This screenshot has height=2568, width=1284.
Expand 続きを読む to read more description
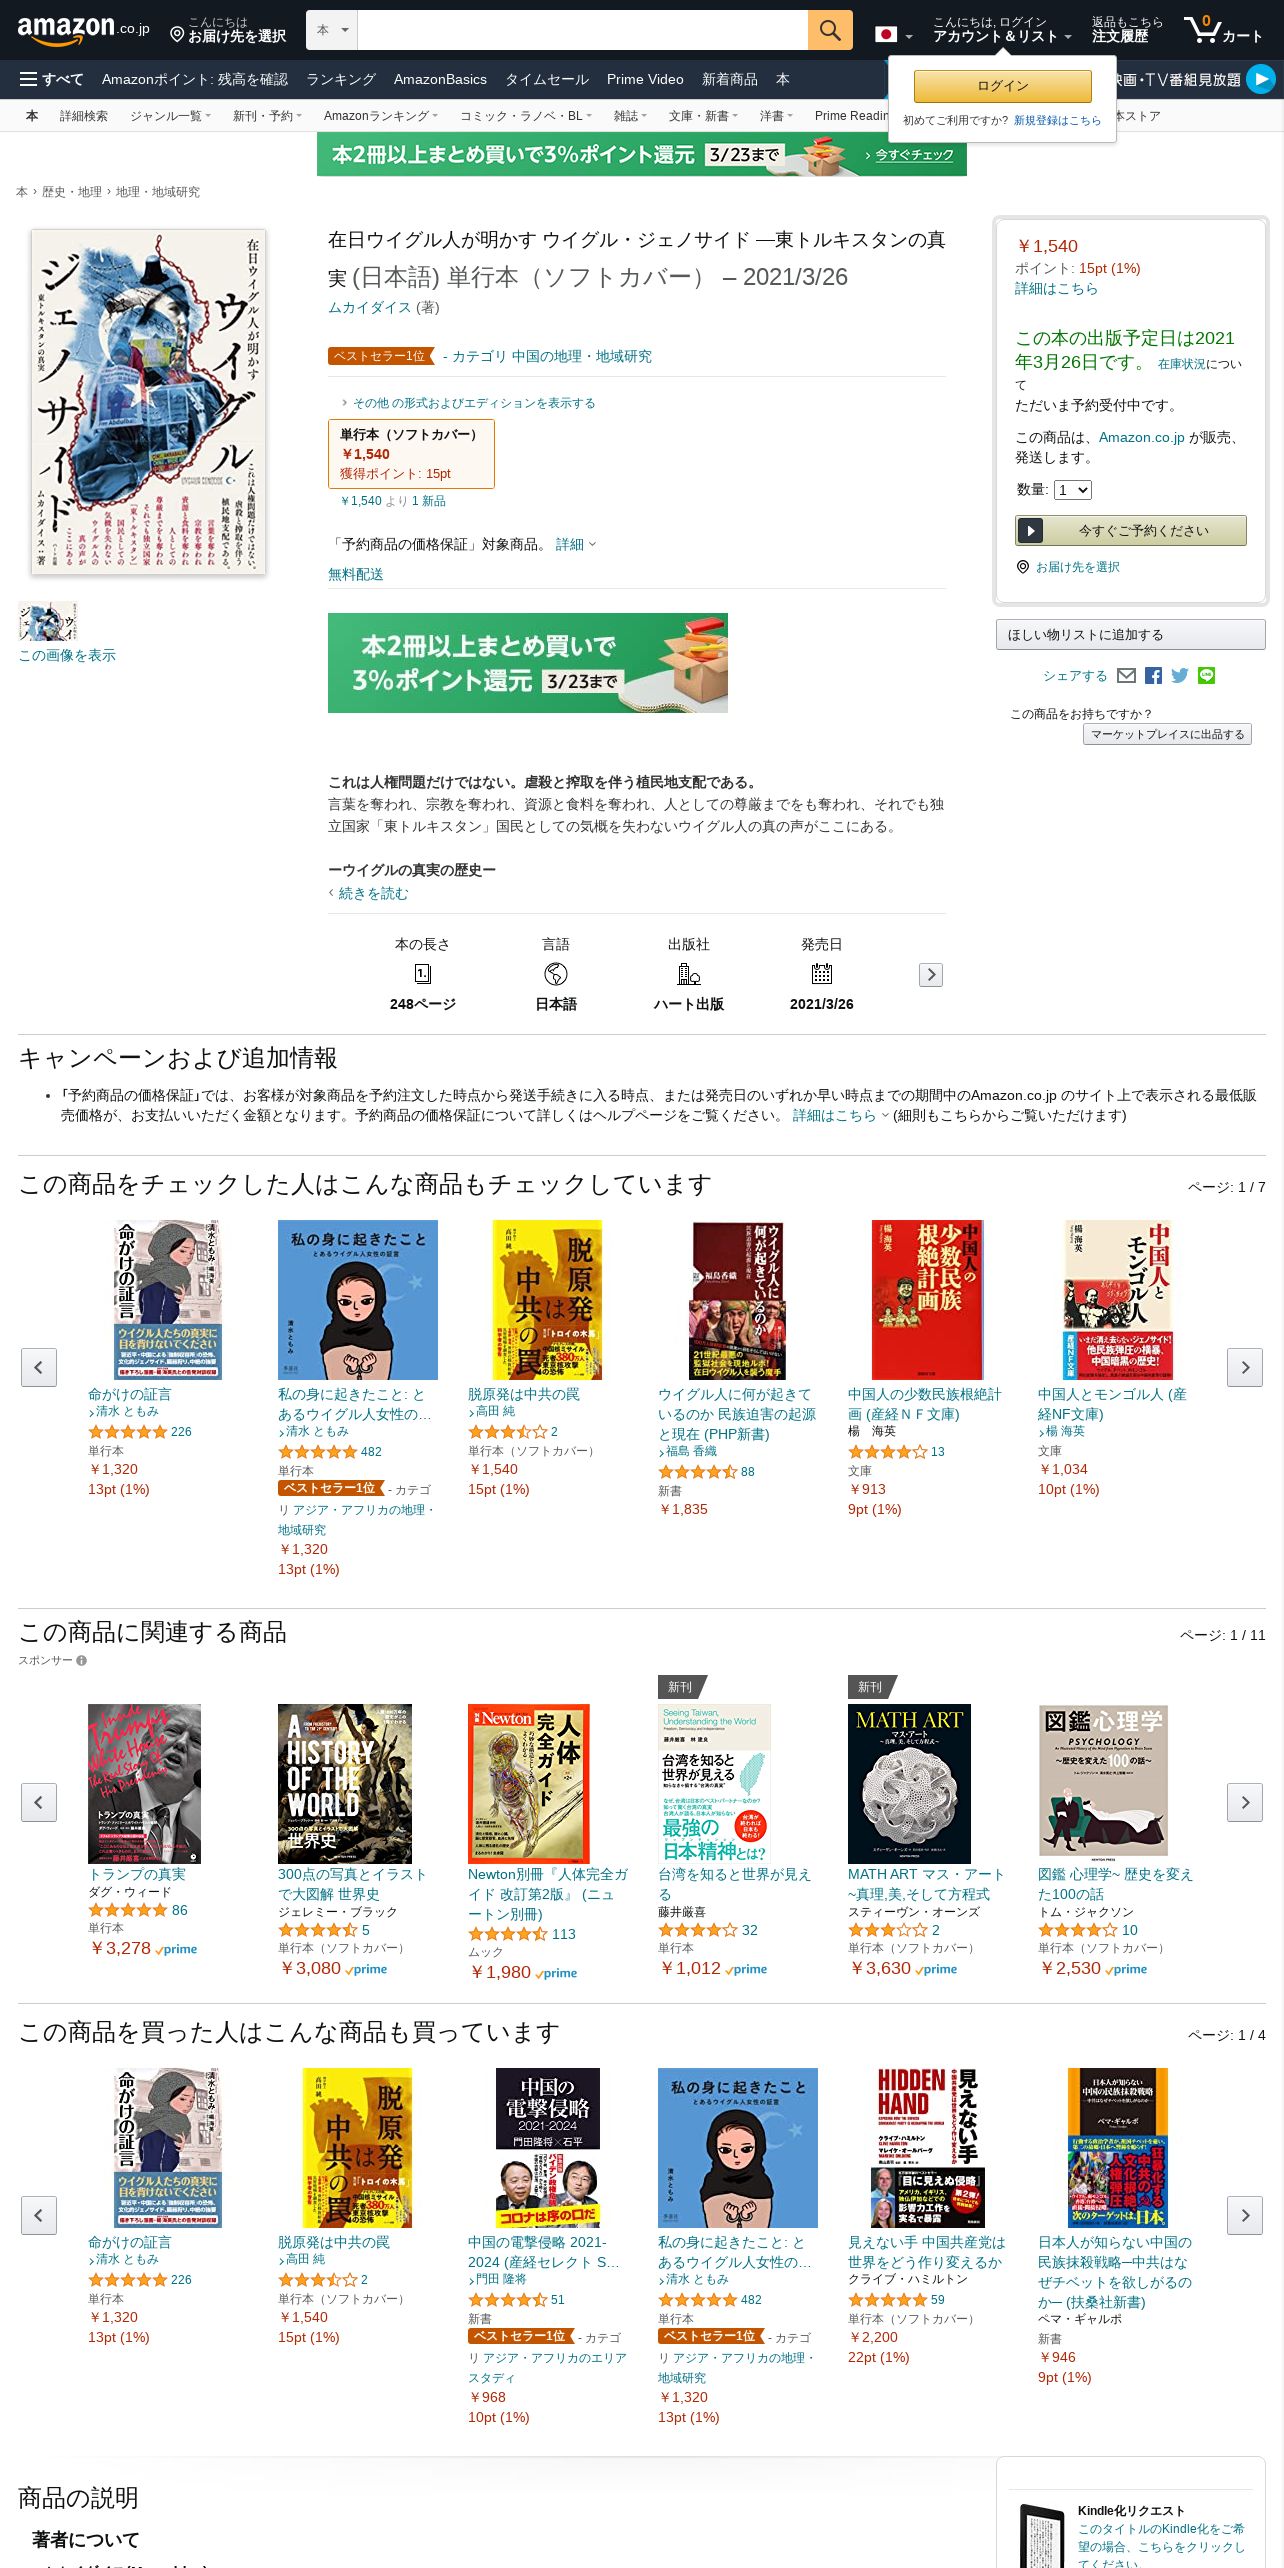373,893
